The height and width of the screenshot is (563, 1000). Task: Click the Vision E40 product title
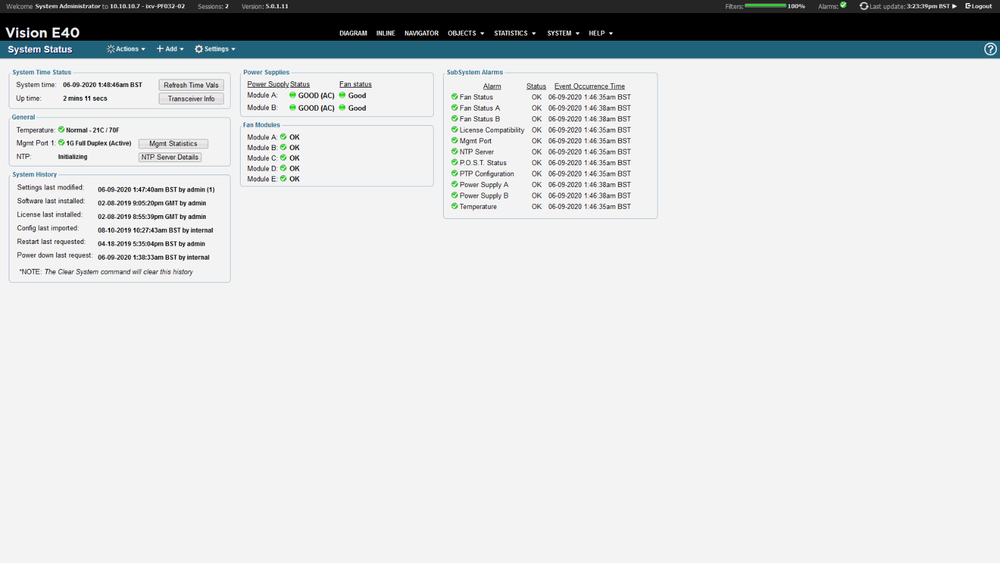coord(42,33)
